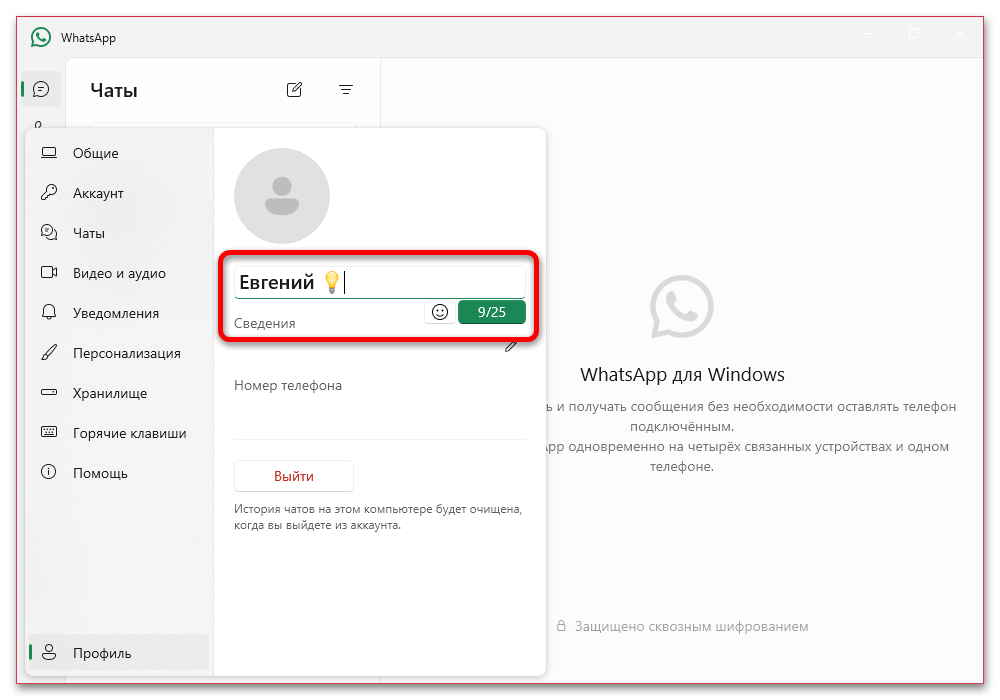Click the info icon next to Помощь
Screen dimensions: 1000x700
(49, 472)
